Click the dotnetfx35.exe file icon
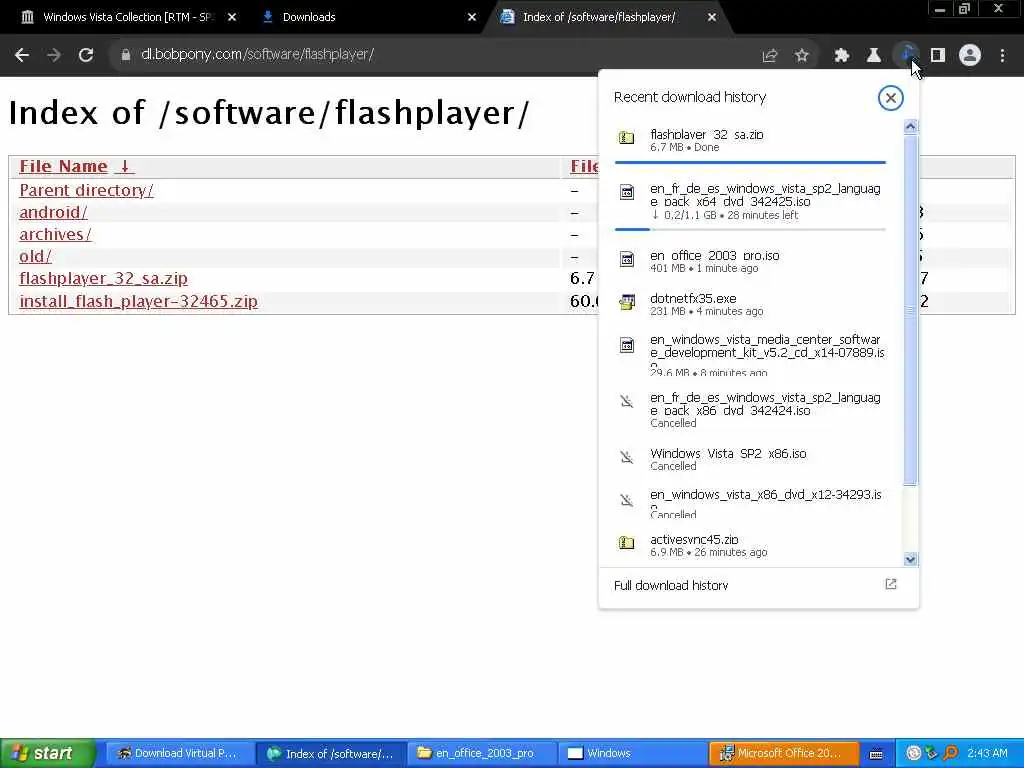The height and width of the screenshot is (768, 1024). (x=626, y=302)
